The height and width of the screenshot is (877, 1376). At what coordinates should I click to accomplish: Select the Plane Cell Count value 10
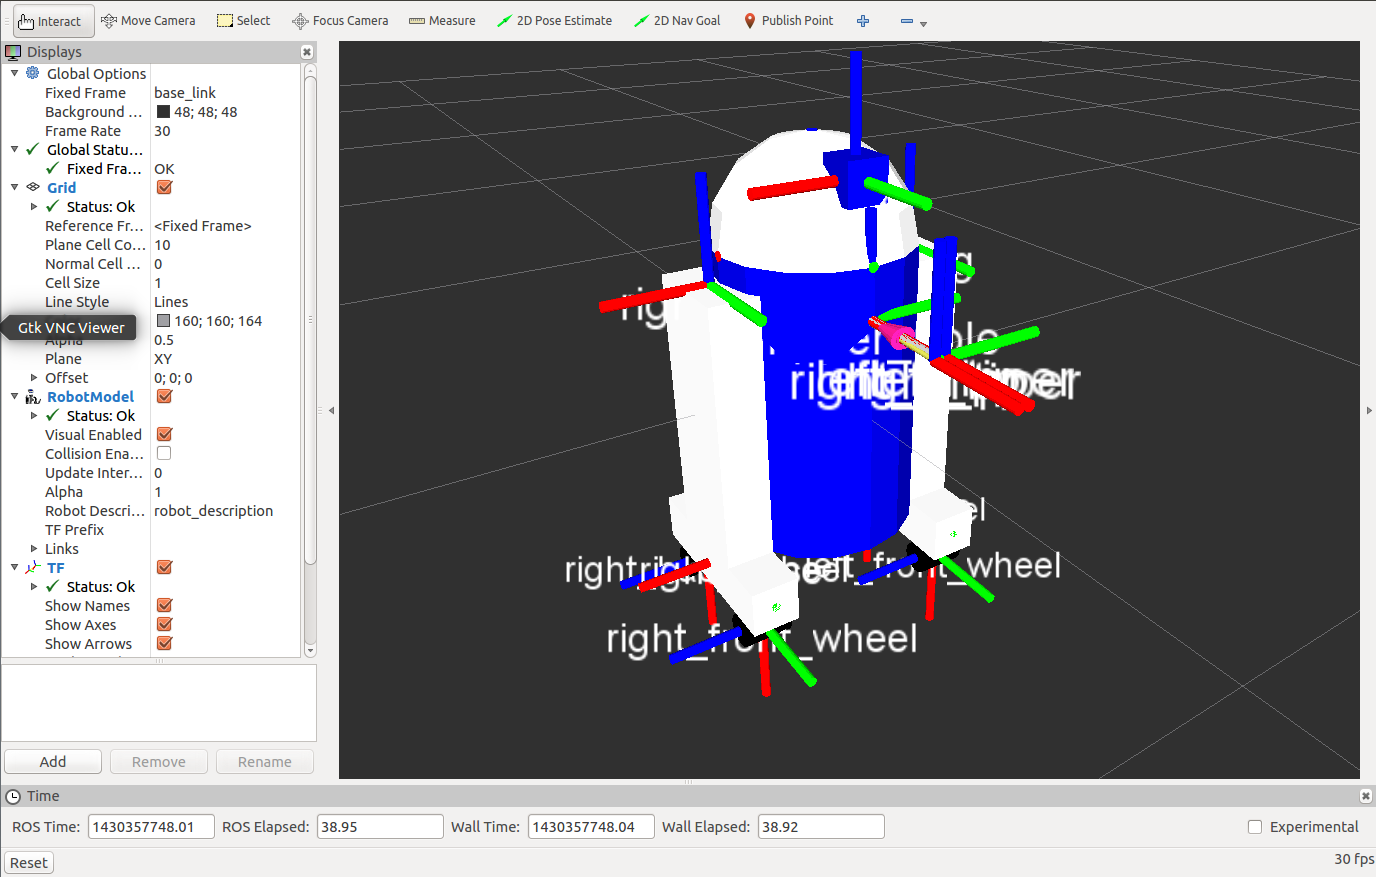(162, 245)
